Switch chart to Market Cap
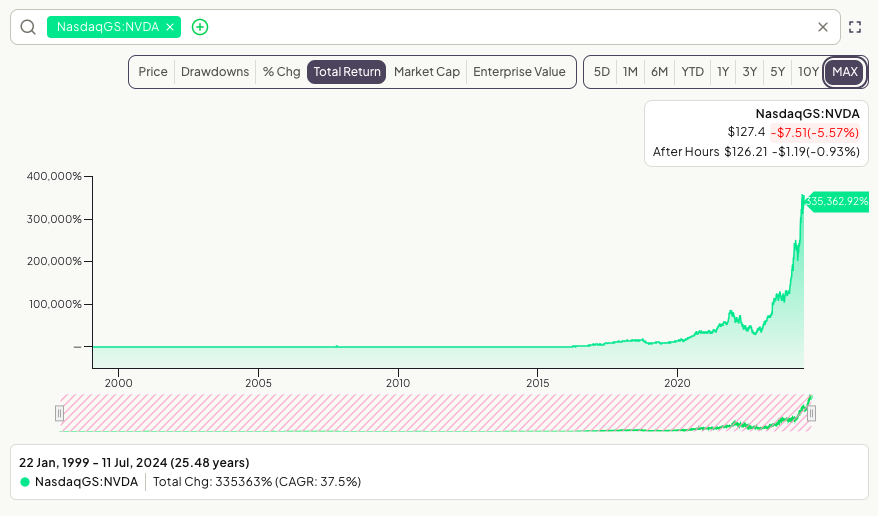 (x=427, y=72)
